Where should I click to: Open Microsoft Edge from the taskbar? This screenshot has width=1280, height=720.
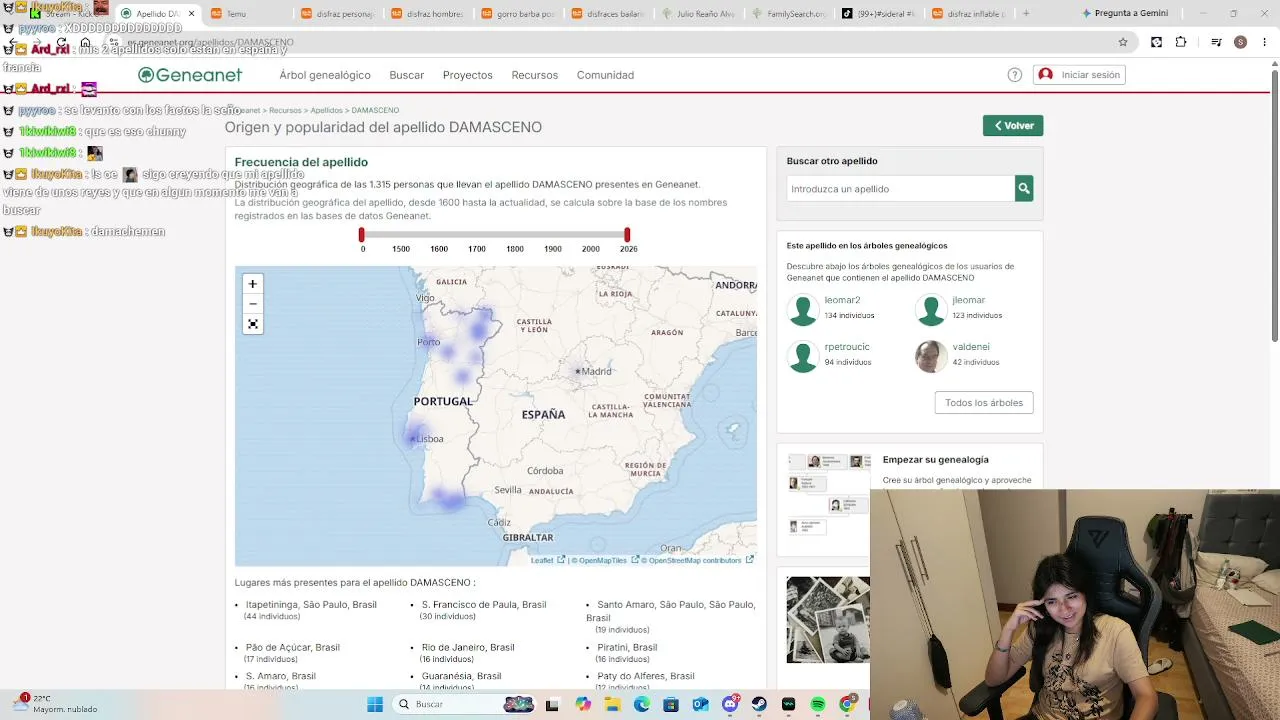[x=642, y=705]
